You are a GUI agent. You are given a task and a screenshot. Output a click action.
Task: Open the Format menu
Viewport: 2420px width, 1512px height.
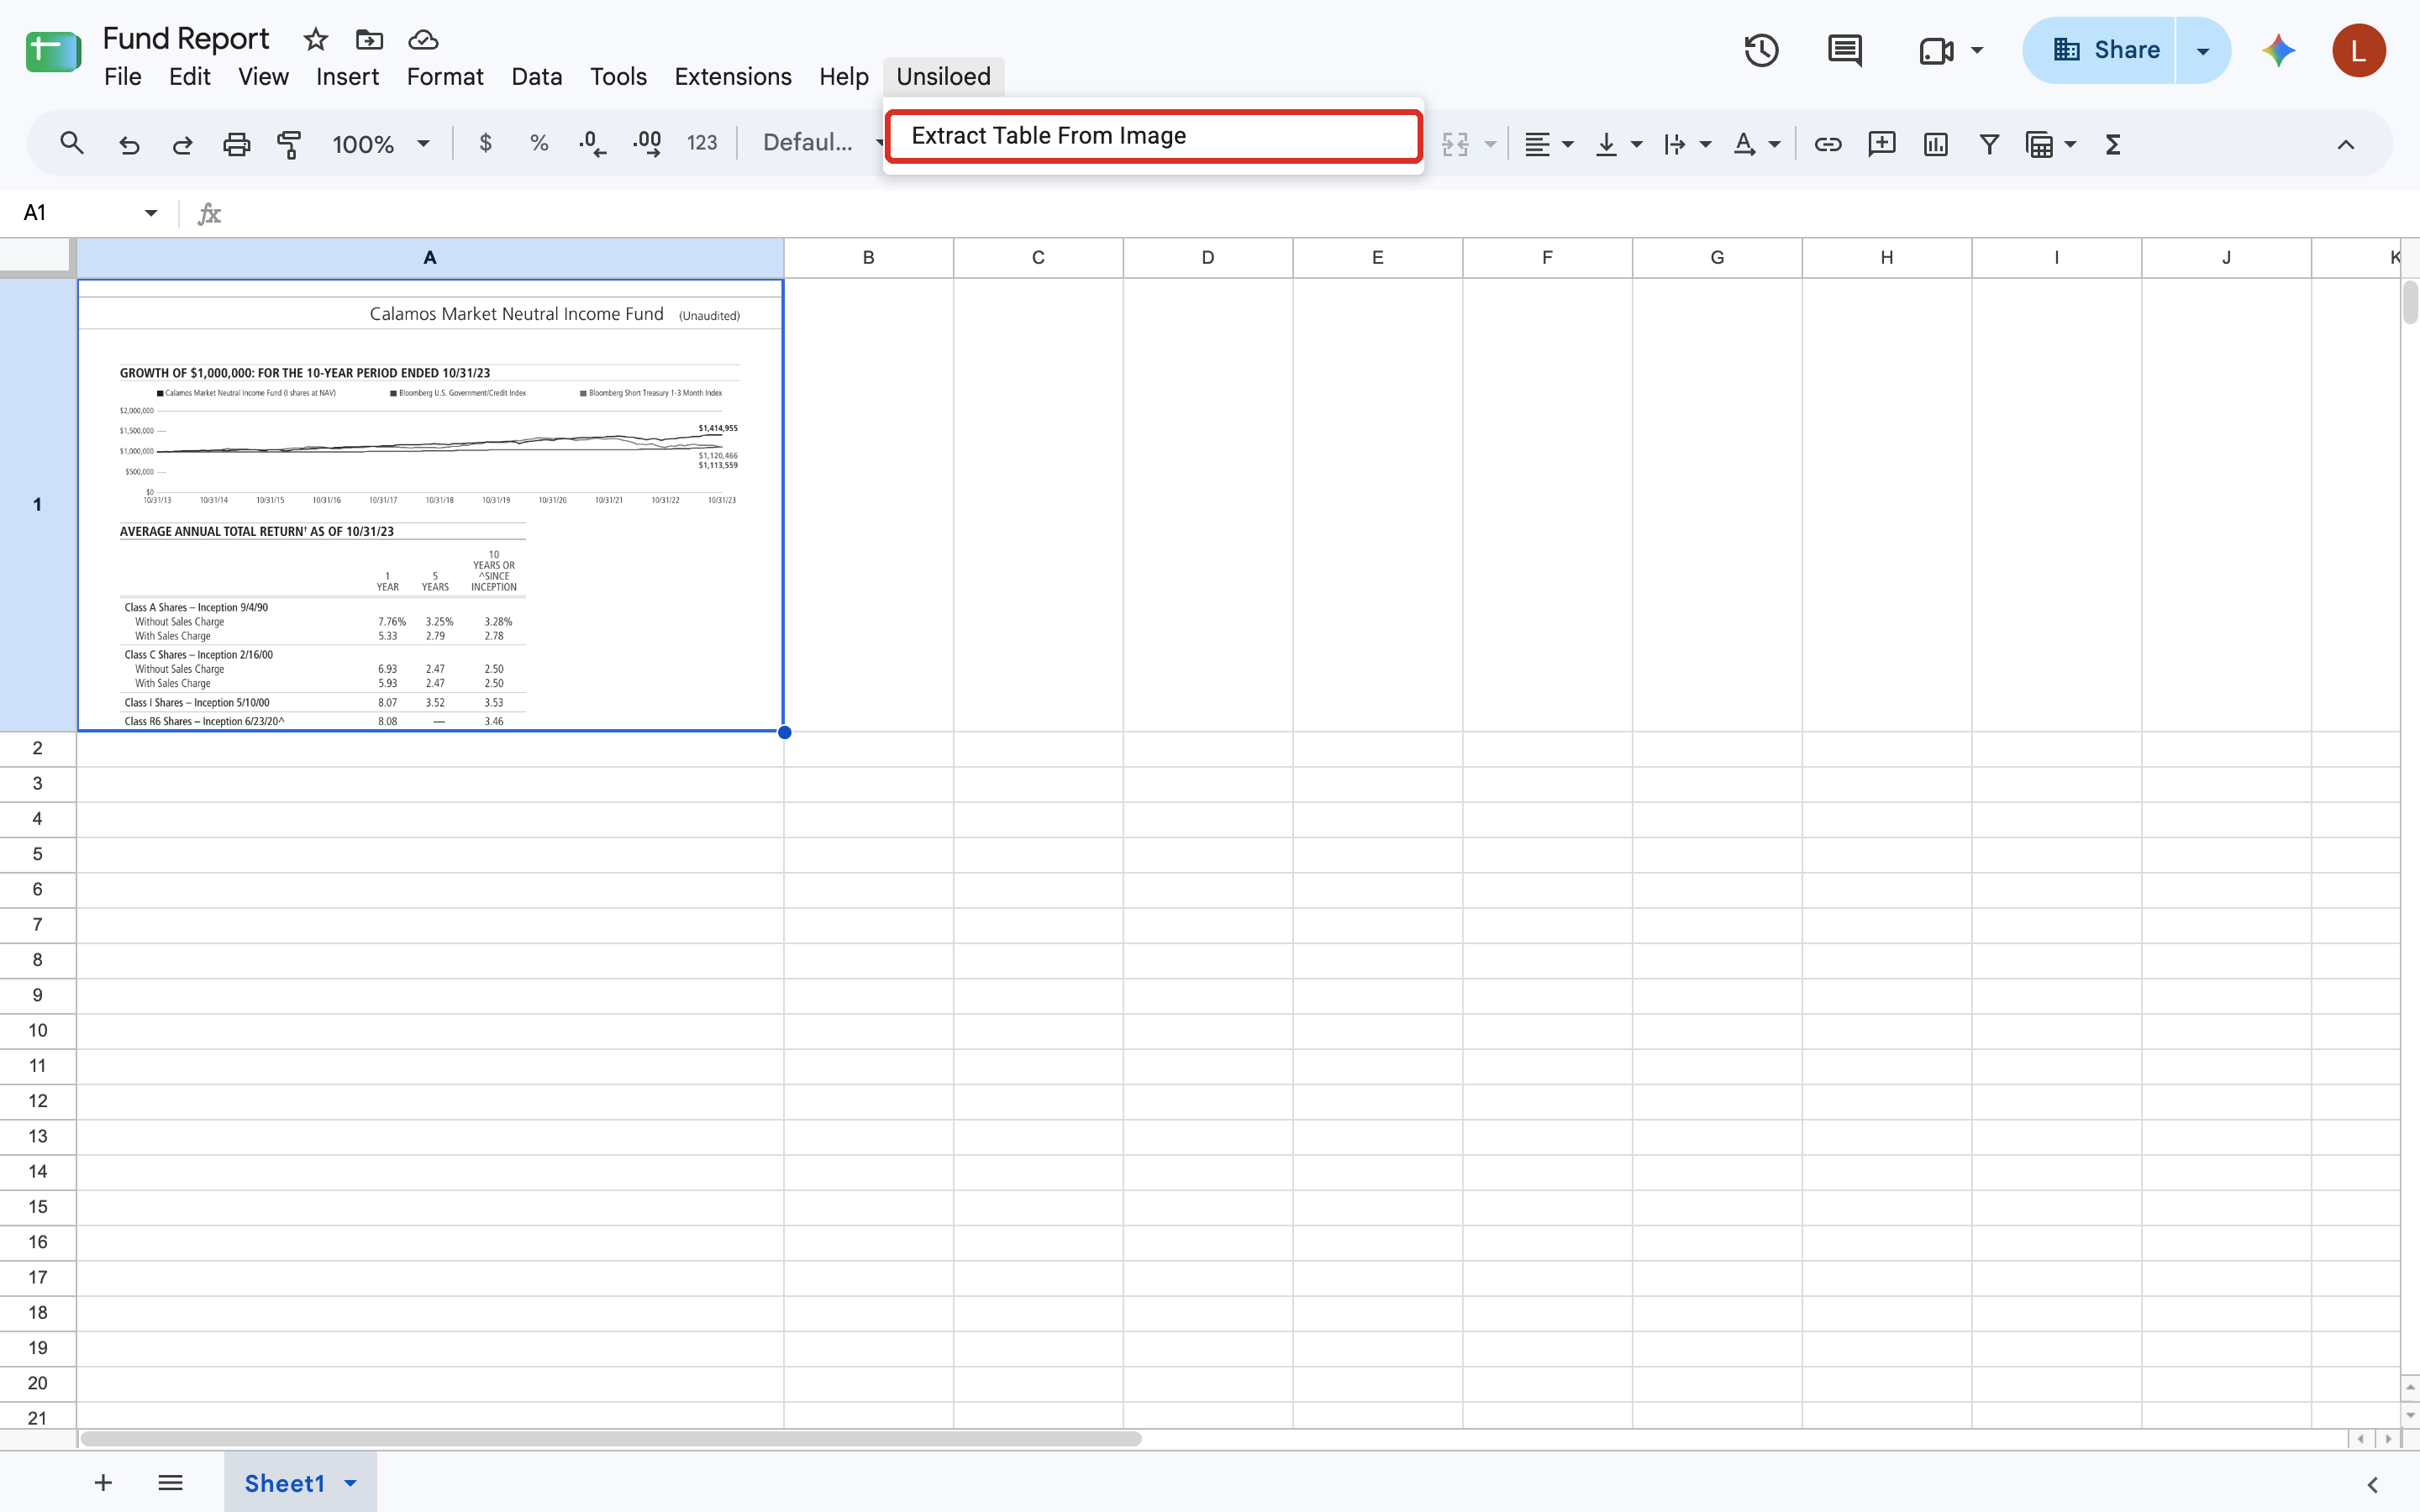(445, 77)
